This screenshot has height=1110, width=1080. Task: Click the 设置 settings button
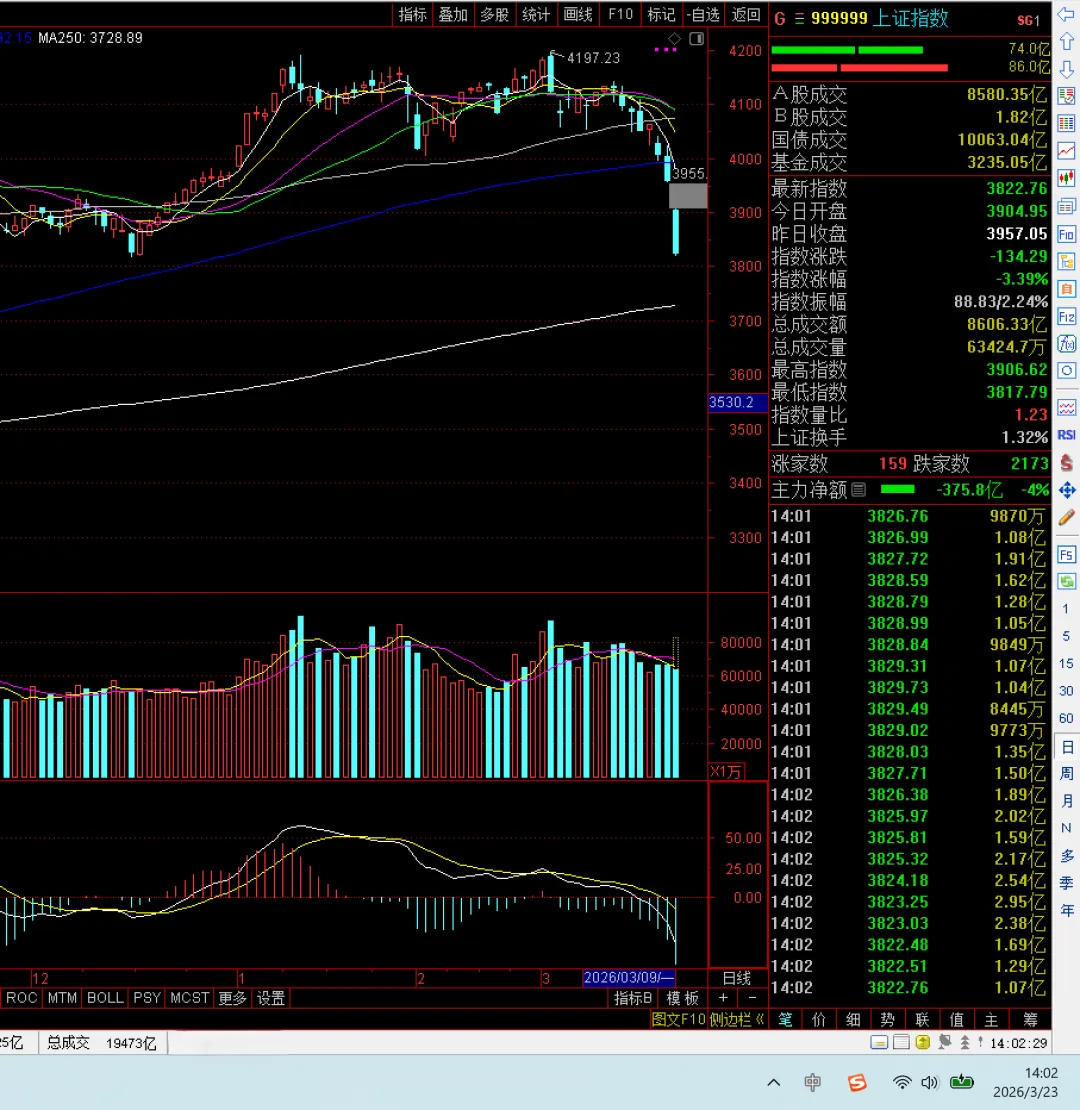pos(271,998)
